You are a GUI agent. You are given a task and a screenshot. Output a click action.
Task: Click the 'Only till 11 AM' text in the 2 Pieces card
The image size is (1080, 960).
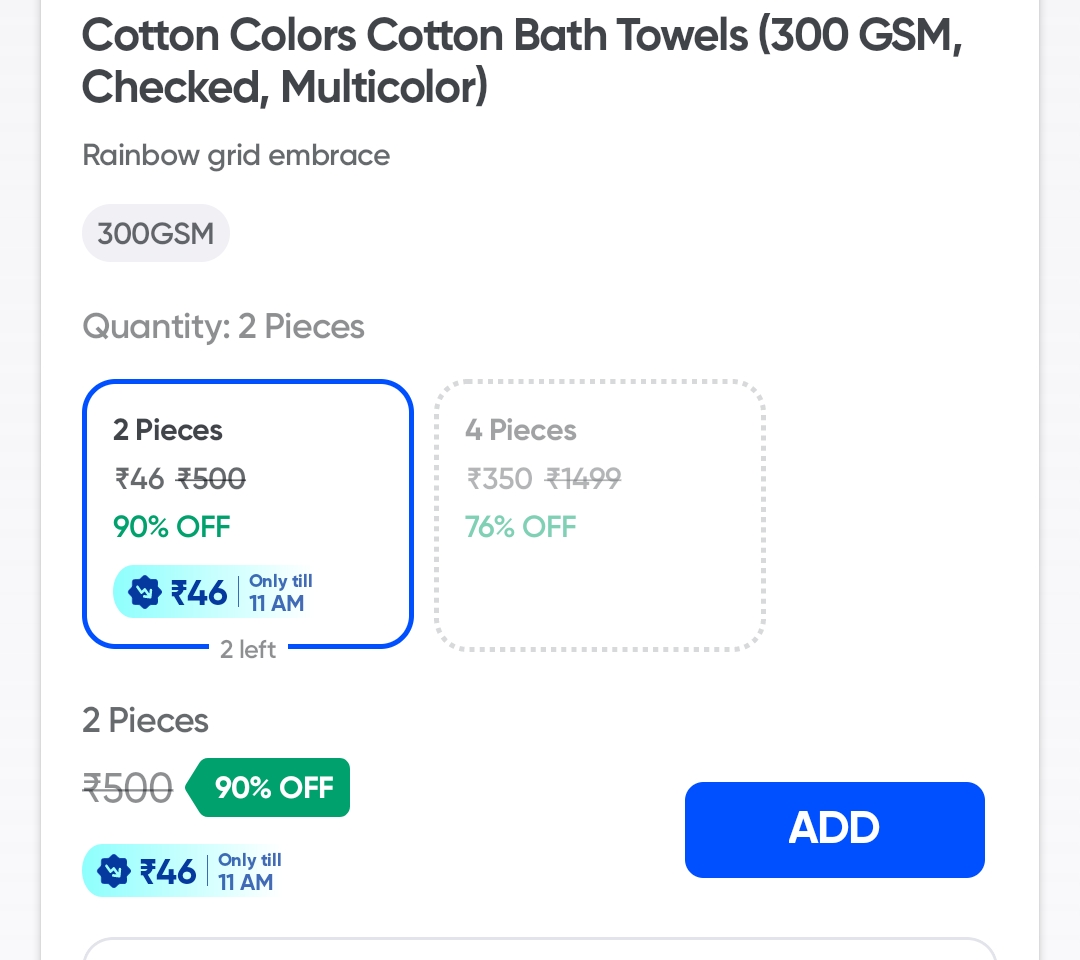(280, 593)
